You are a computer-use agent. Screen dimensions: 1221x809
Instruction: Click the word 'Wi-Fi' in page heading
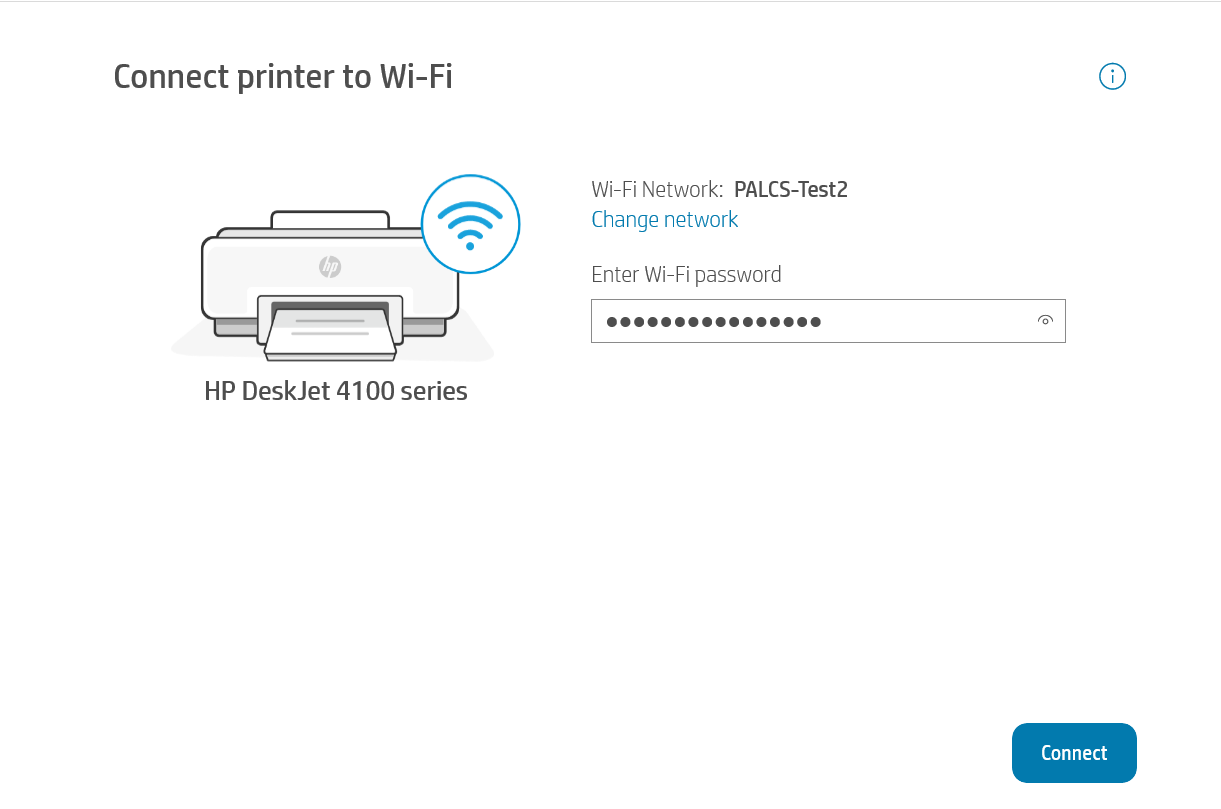point(416,76)
